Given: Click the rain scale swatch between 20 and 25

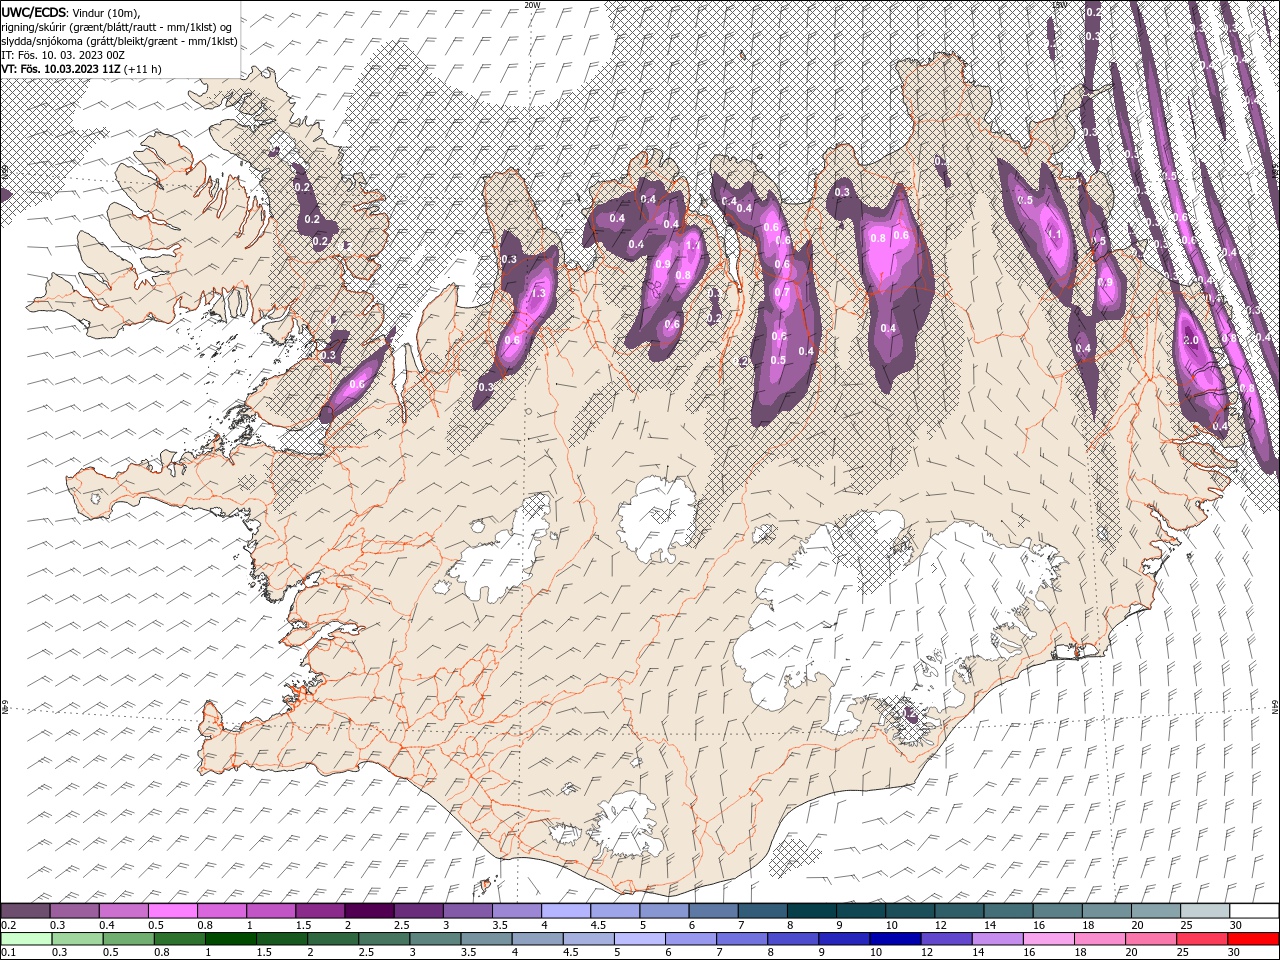Looking at the screenshot, I should tap(1150, 938).
